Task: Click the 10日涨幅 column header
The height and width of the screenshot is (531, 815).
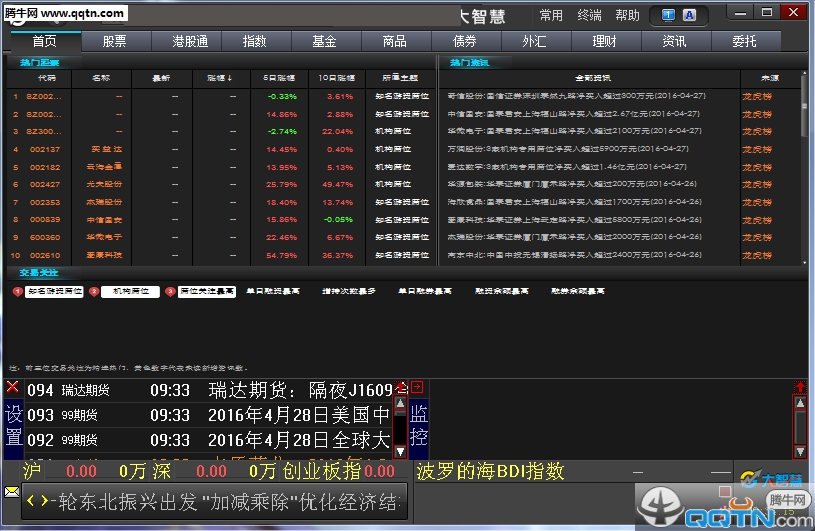Action: coord(337,78)
